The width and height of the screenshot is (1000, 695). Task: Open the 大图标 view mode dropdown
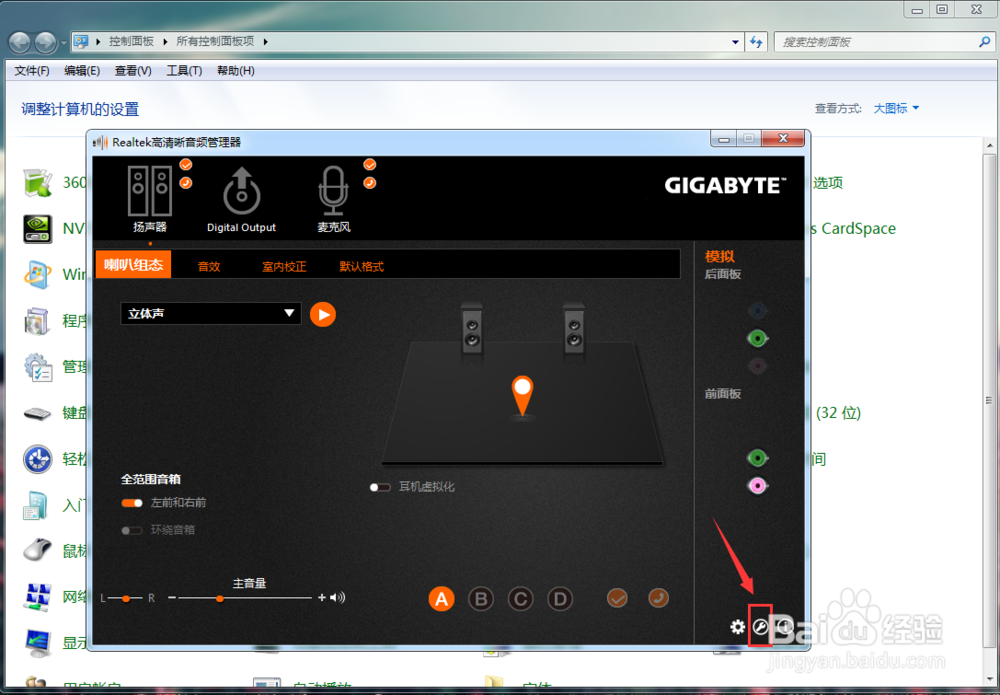click(x=896, y=108)
